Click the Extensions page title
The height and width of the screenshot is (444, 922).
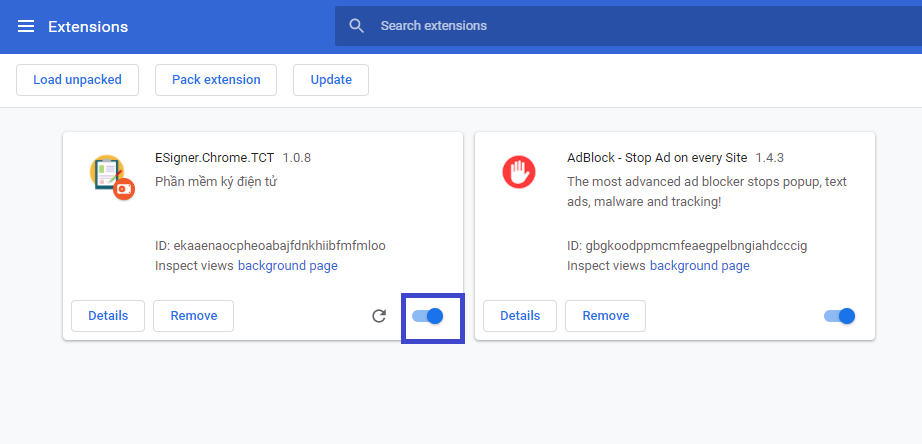(88, 26)
